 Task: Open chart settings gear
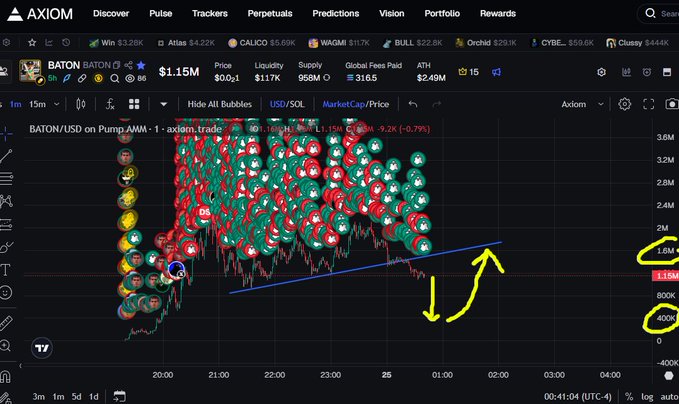tap(624, 104)
